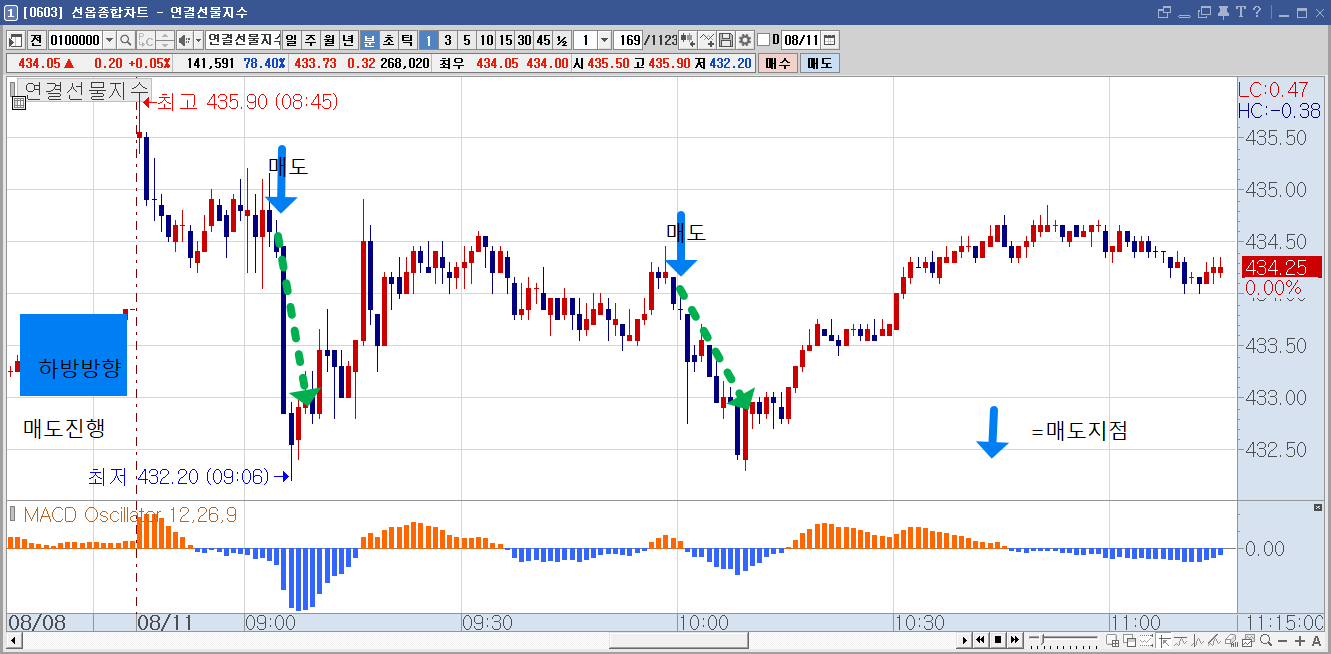Zoom in chart with plus icon
1331x654 pixels.
1300,641
